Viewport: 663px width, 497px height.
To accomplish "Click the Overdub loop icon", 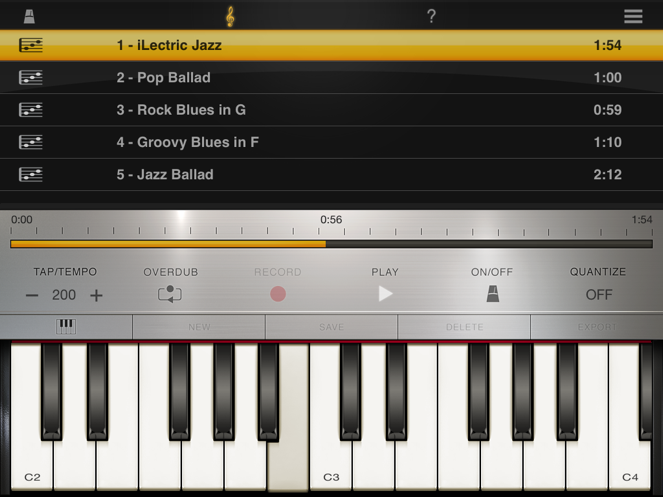I will pos(170,294).
